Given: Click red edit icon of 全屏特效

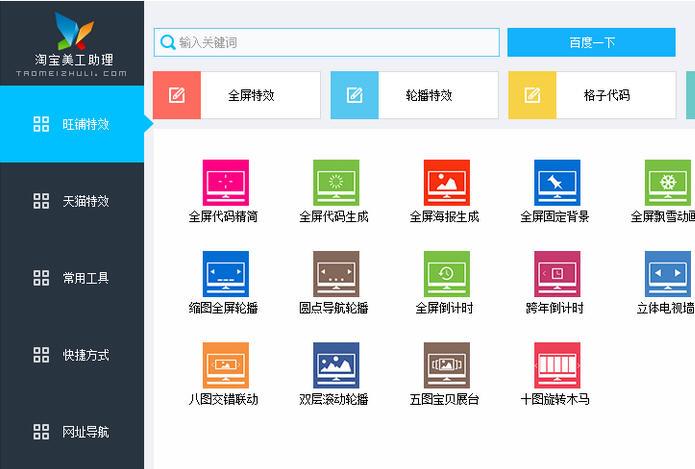Looking at the screenshot, I should 177,95.
